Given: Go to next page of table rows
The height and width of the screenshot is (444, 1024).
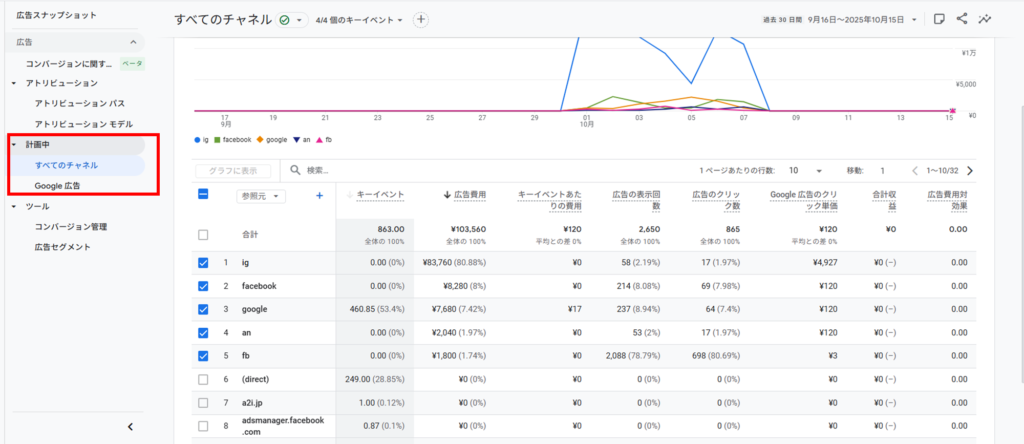Looking at the screenshot, I should click(x=969, y=171).
